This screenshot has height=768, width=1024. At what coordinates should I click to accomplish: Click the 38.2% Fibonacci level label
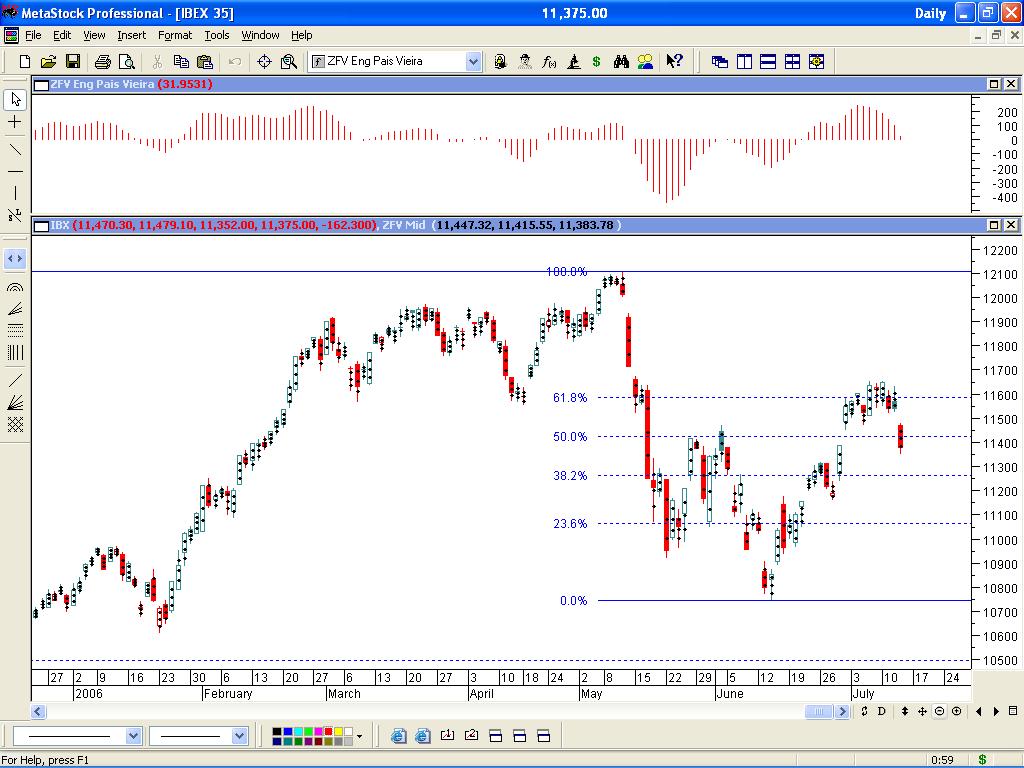click(x=570, y=476)
